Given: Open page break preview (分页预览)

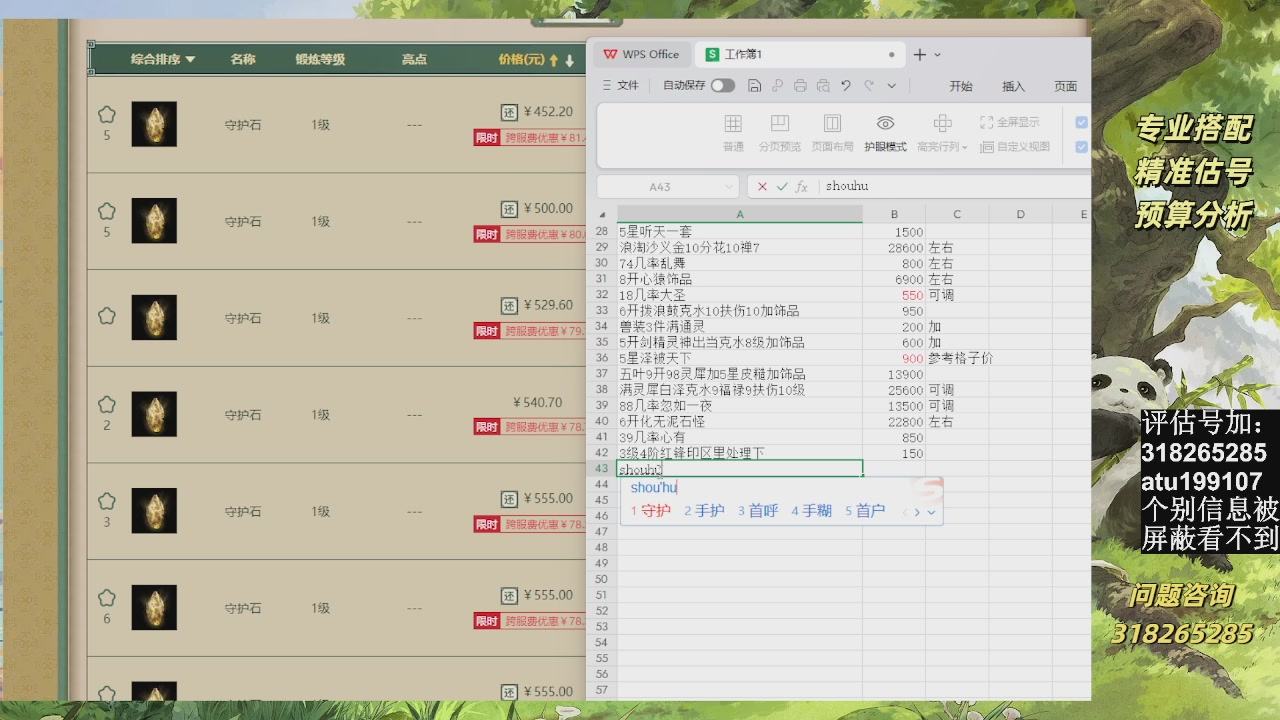Looking at the screenshot, I should [x=779, y=132].
